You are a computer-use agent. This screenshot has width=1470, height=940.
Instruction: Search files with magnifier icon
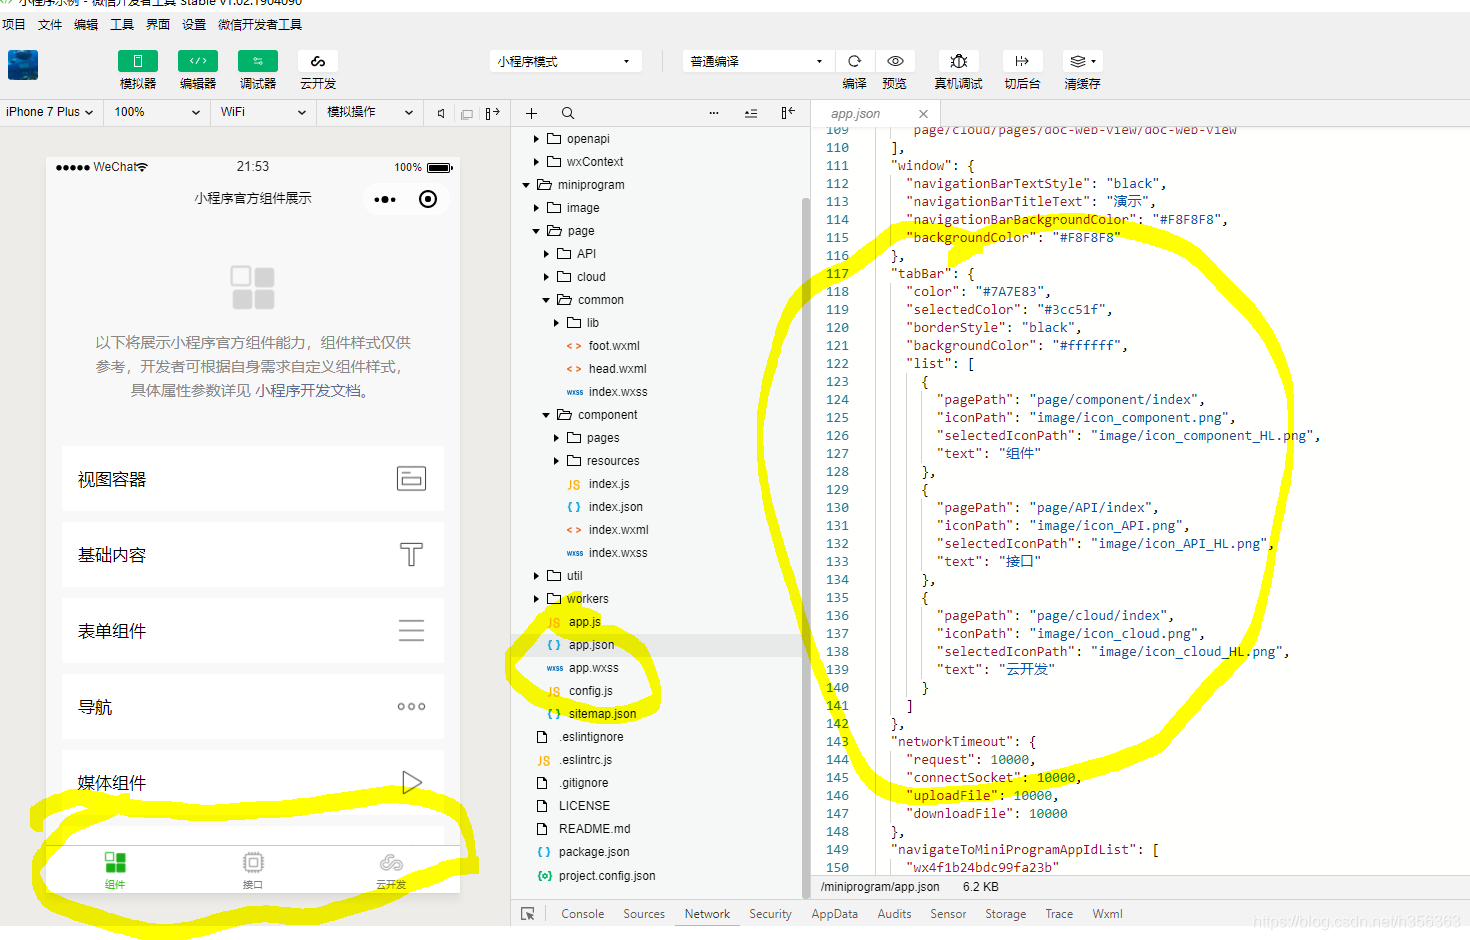[568, 113]
